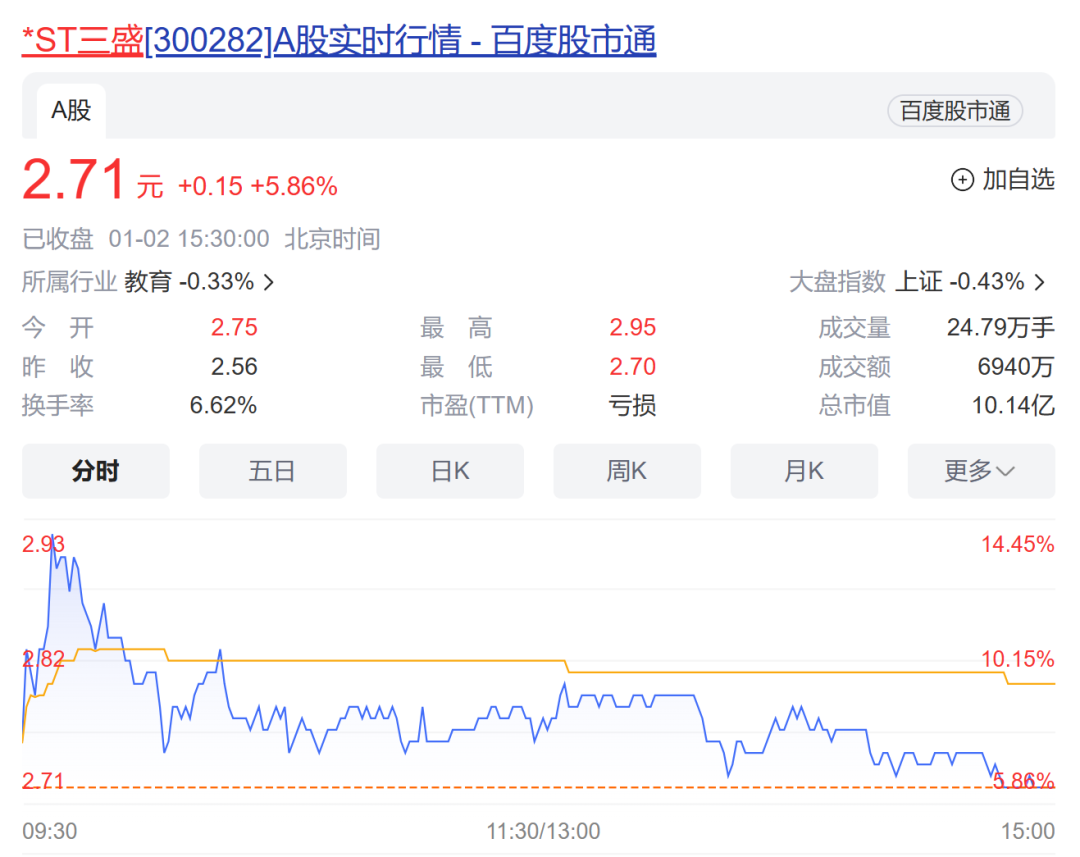Click the 换手率 value 6.62%

point(223,405)
